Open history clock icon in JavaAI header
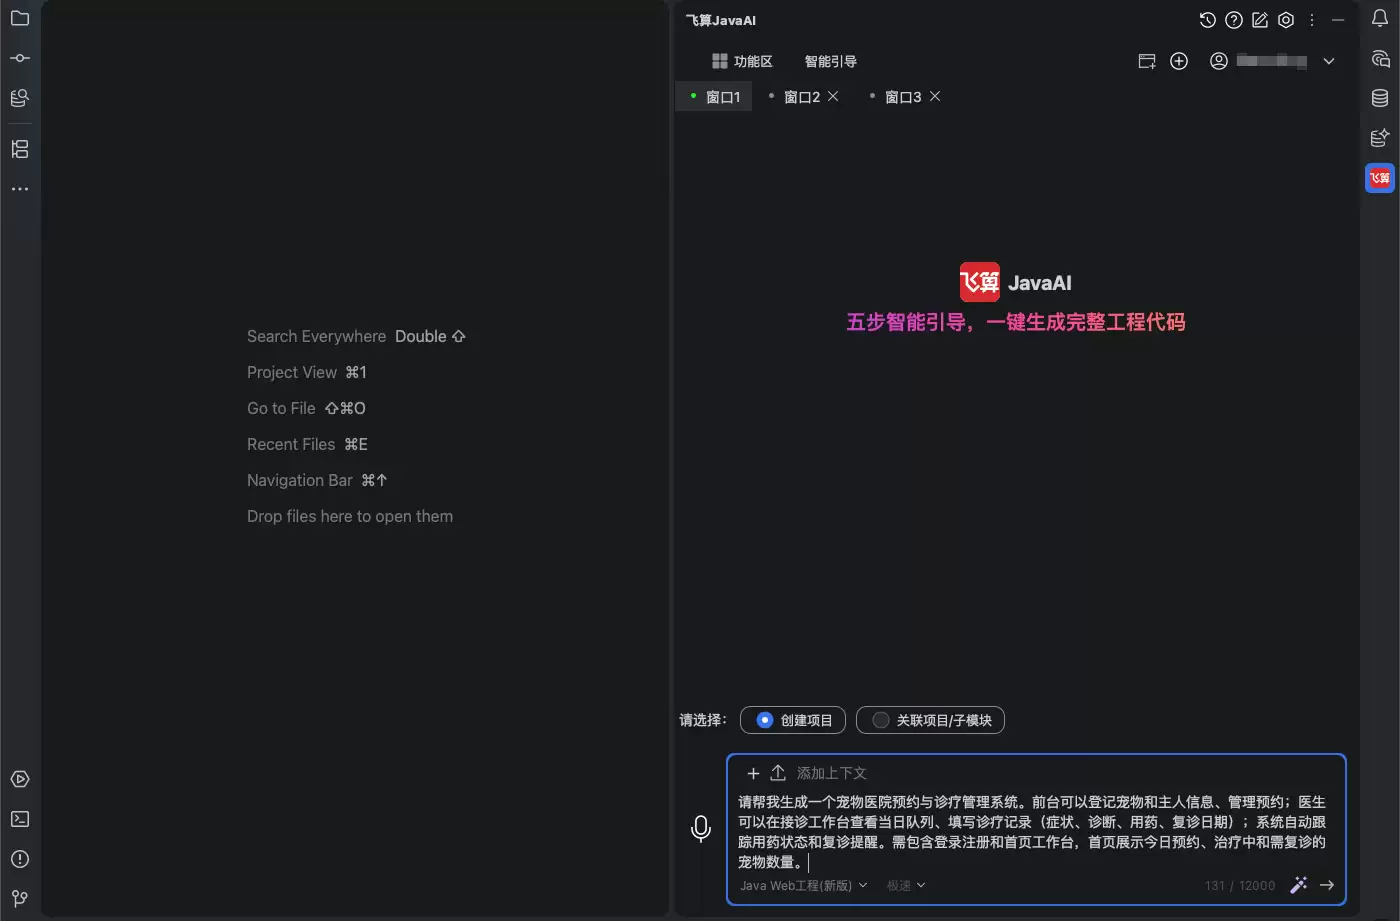1400x921 pixels. point(1208,20)
